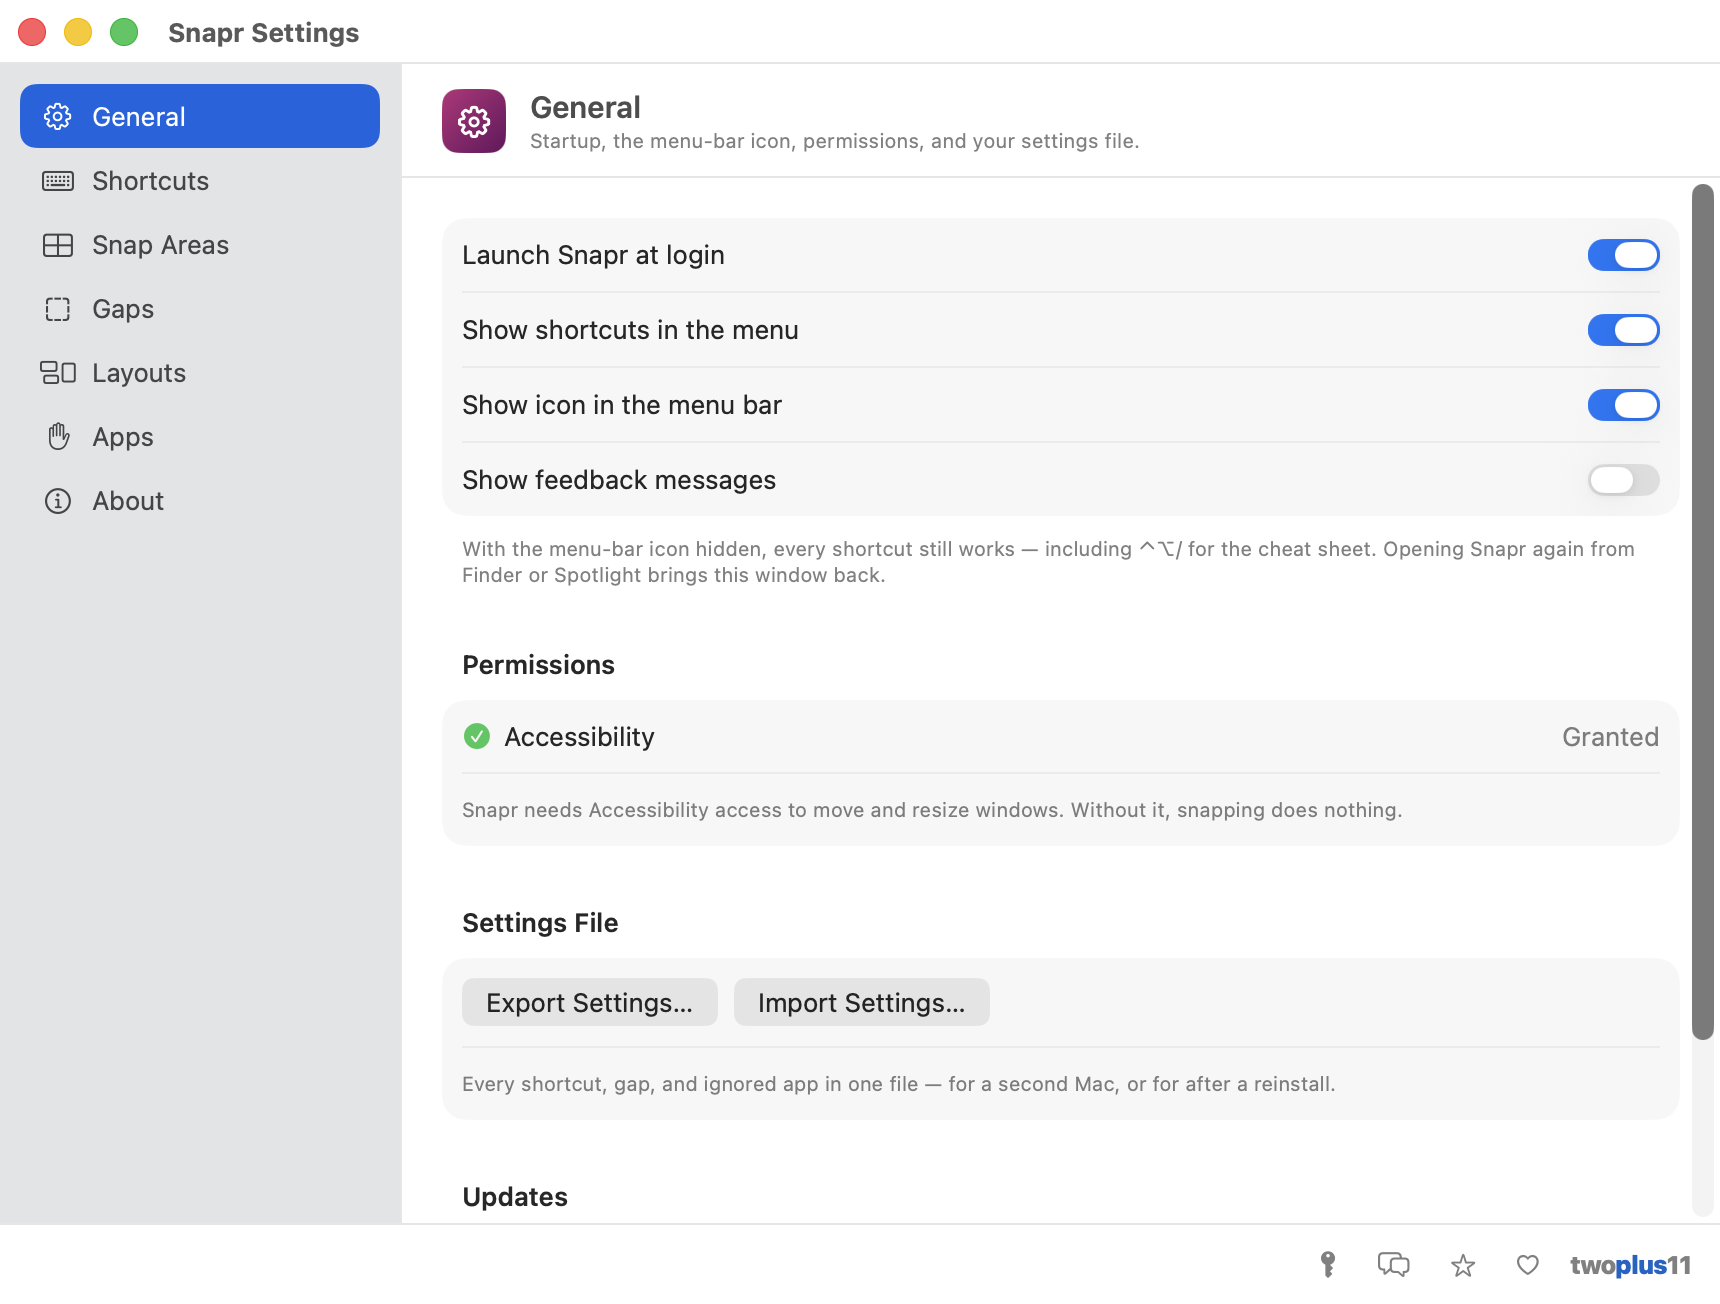This screenshot has height=1304, width=1720.
Task: Click the green Accessibility checkmark icon
Action: pos(477,737)
